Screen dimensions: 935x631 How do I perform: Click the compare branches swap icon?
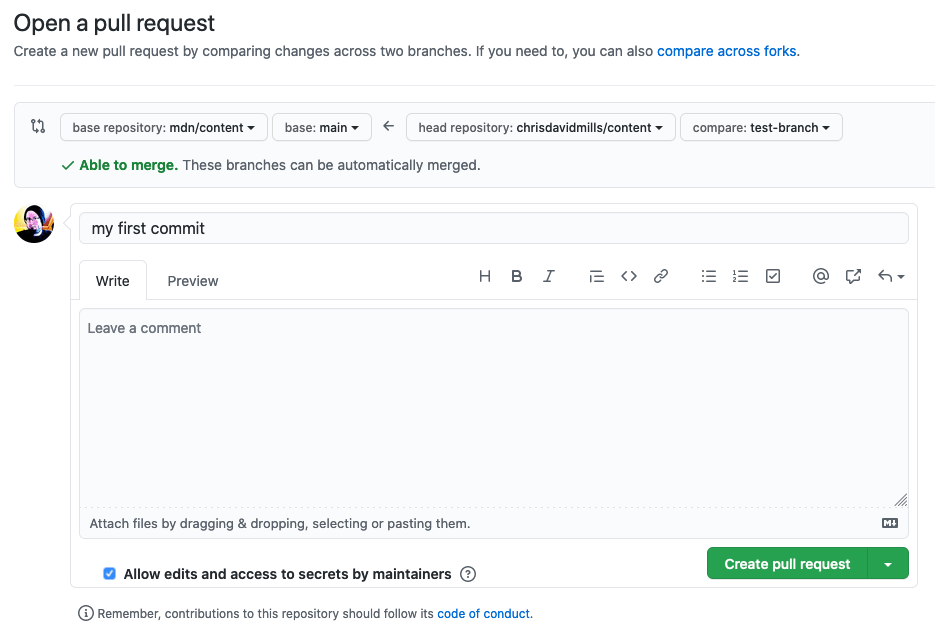pos(38,126)
